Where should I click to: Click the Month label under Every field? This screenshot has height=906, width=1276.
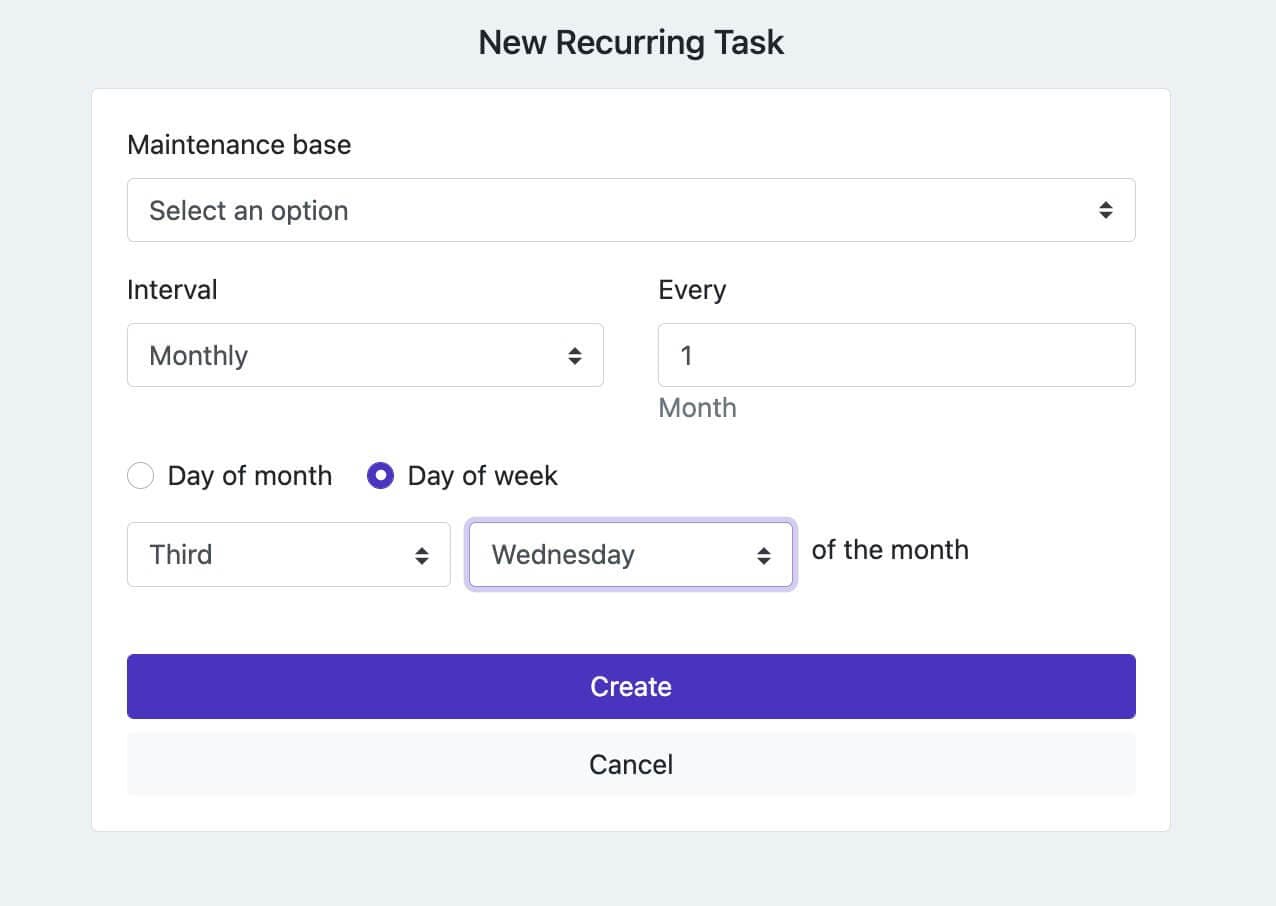(697, 407)
